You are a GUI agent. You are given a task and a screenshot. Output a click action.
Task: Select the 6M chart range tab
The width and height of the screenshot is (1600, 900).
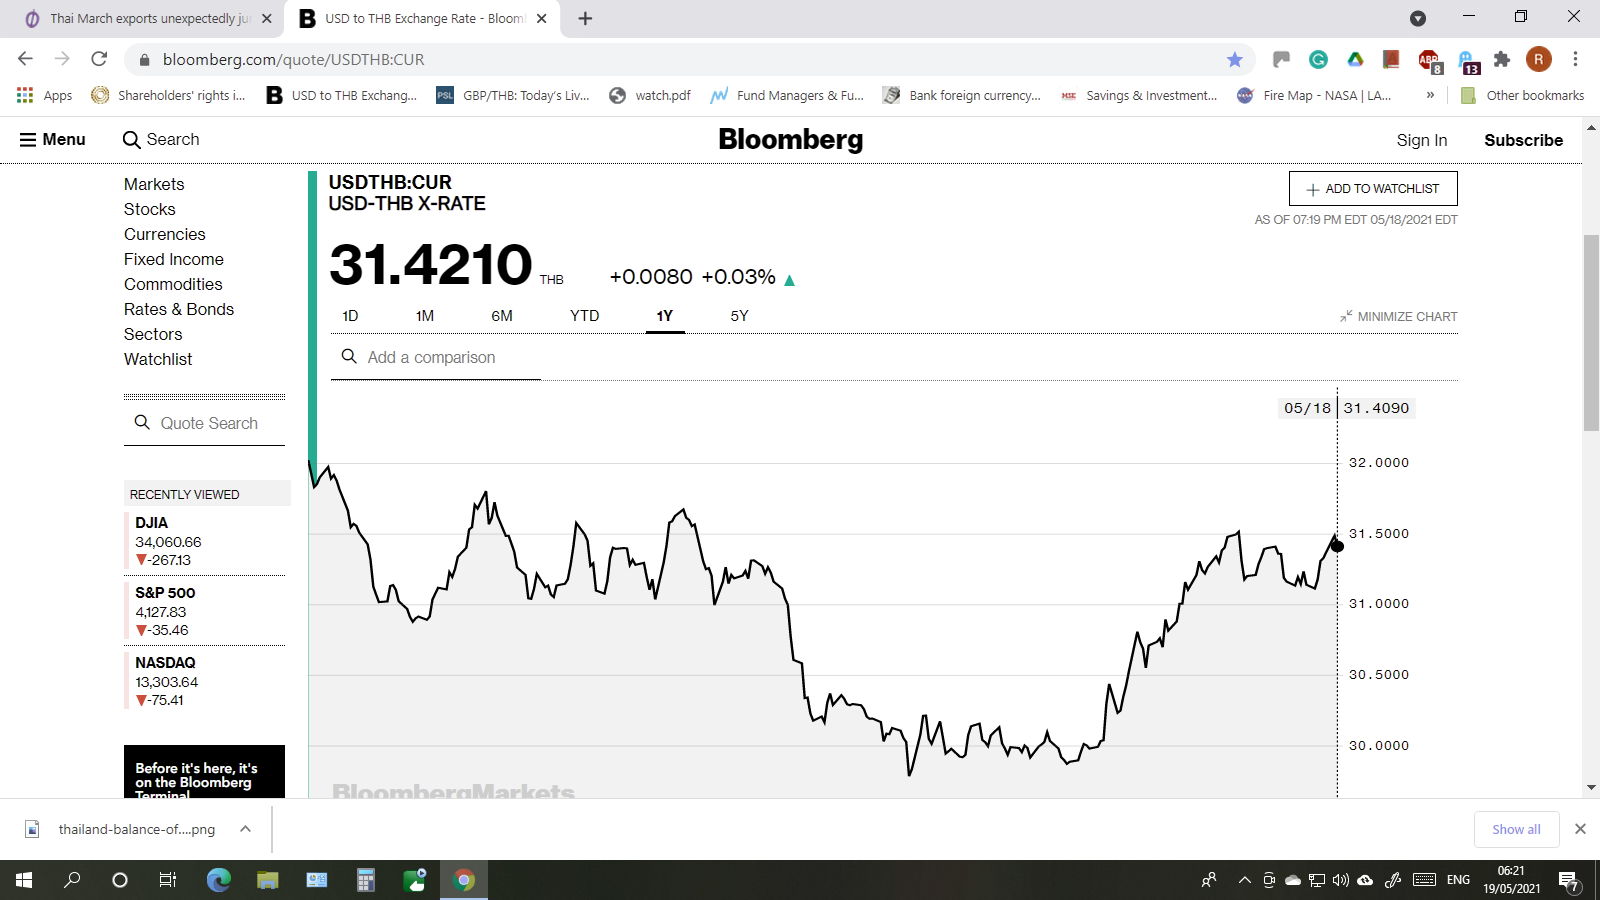pyautogui.click(x=502, y=316)
